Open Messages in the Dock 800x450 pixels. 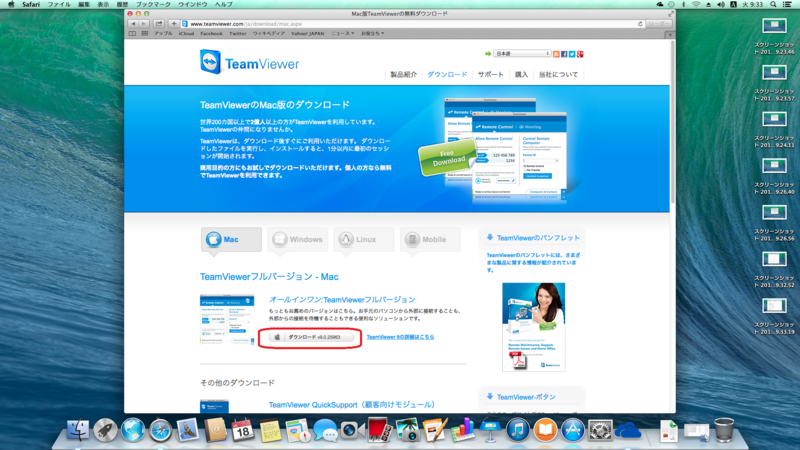coord(325,430)
